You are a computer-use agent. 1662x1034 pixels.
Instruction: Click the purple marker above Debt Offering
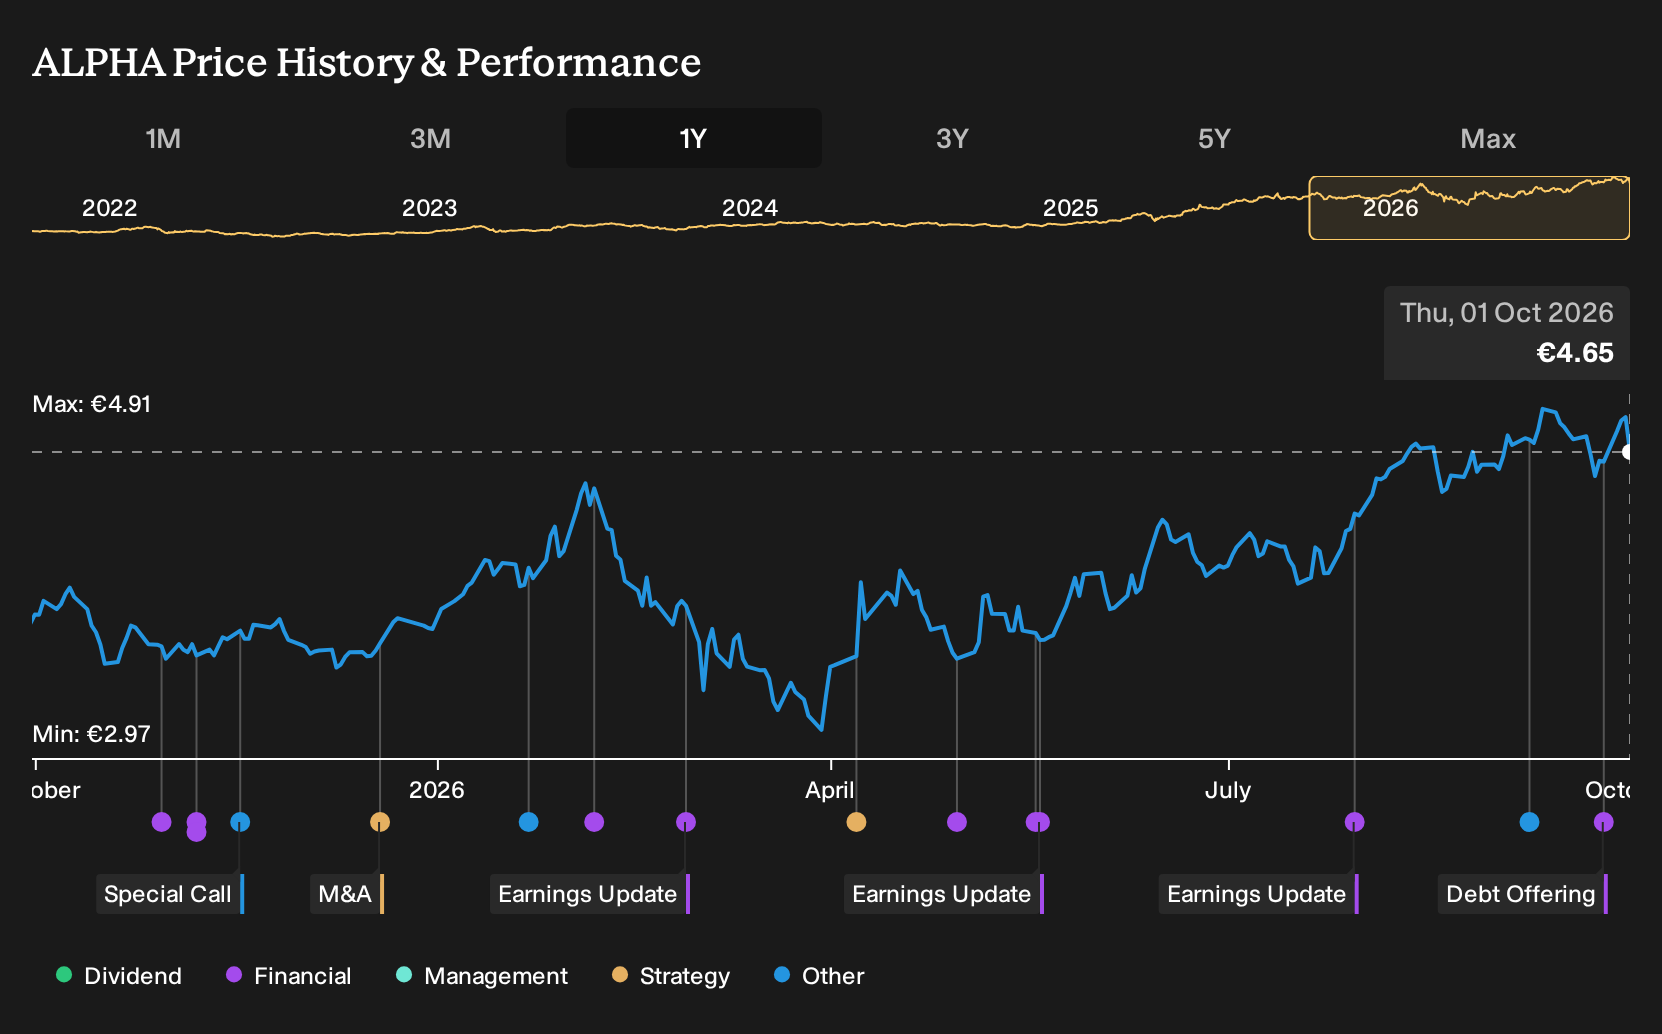pyautogui.click(x=1604, y=822)
